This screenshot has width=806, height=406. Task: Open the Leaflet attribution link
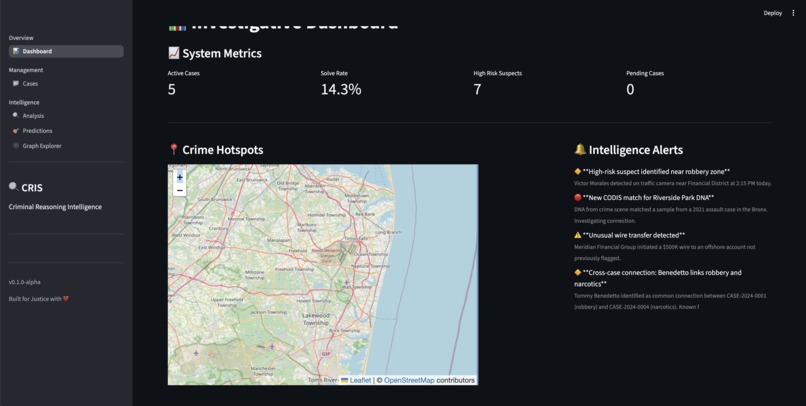356,380
